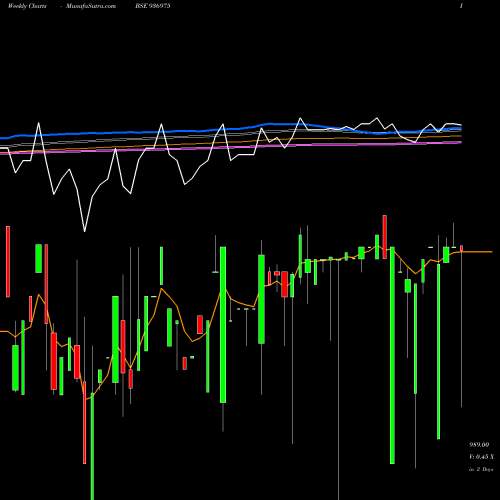The image size is (500, 500).
Task: Click the tallest red candle near the chart's right
Action: pos(385,237)
